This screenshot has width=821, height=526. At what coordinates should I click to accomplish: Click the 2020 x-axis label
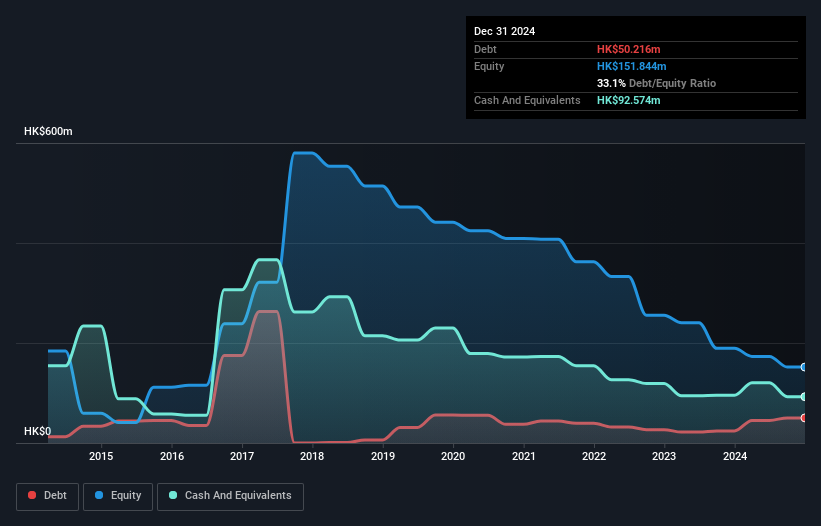tap(453, 456)
